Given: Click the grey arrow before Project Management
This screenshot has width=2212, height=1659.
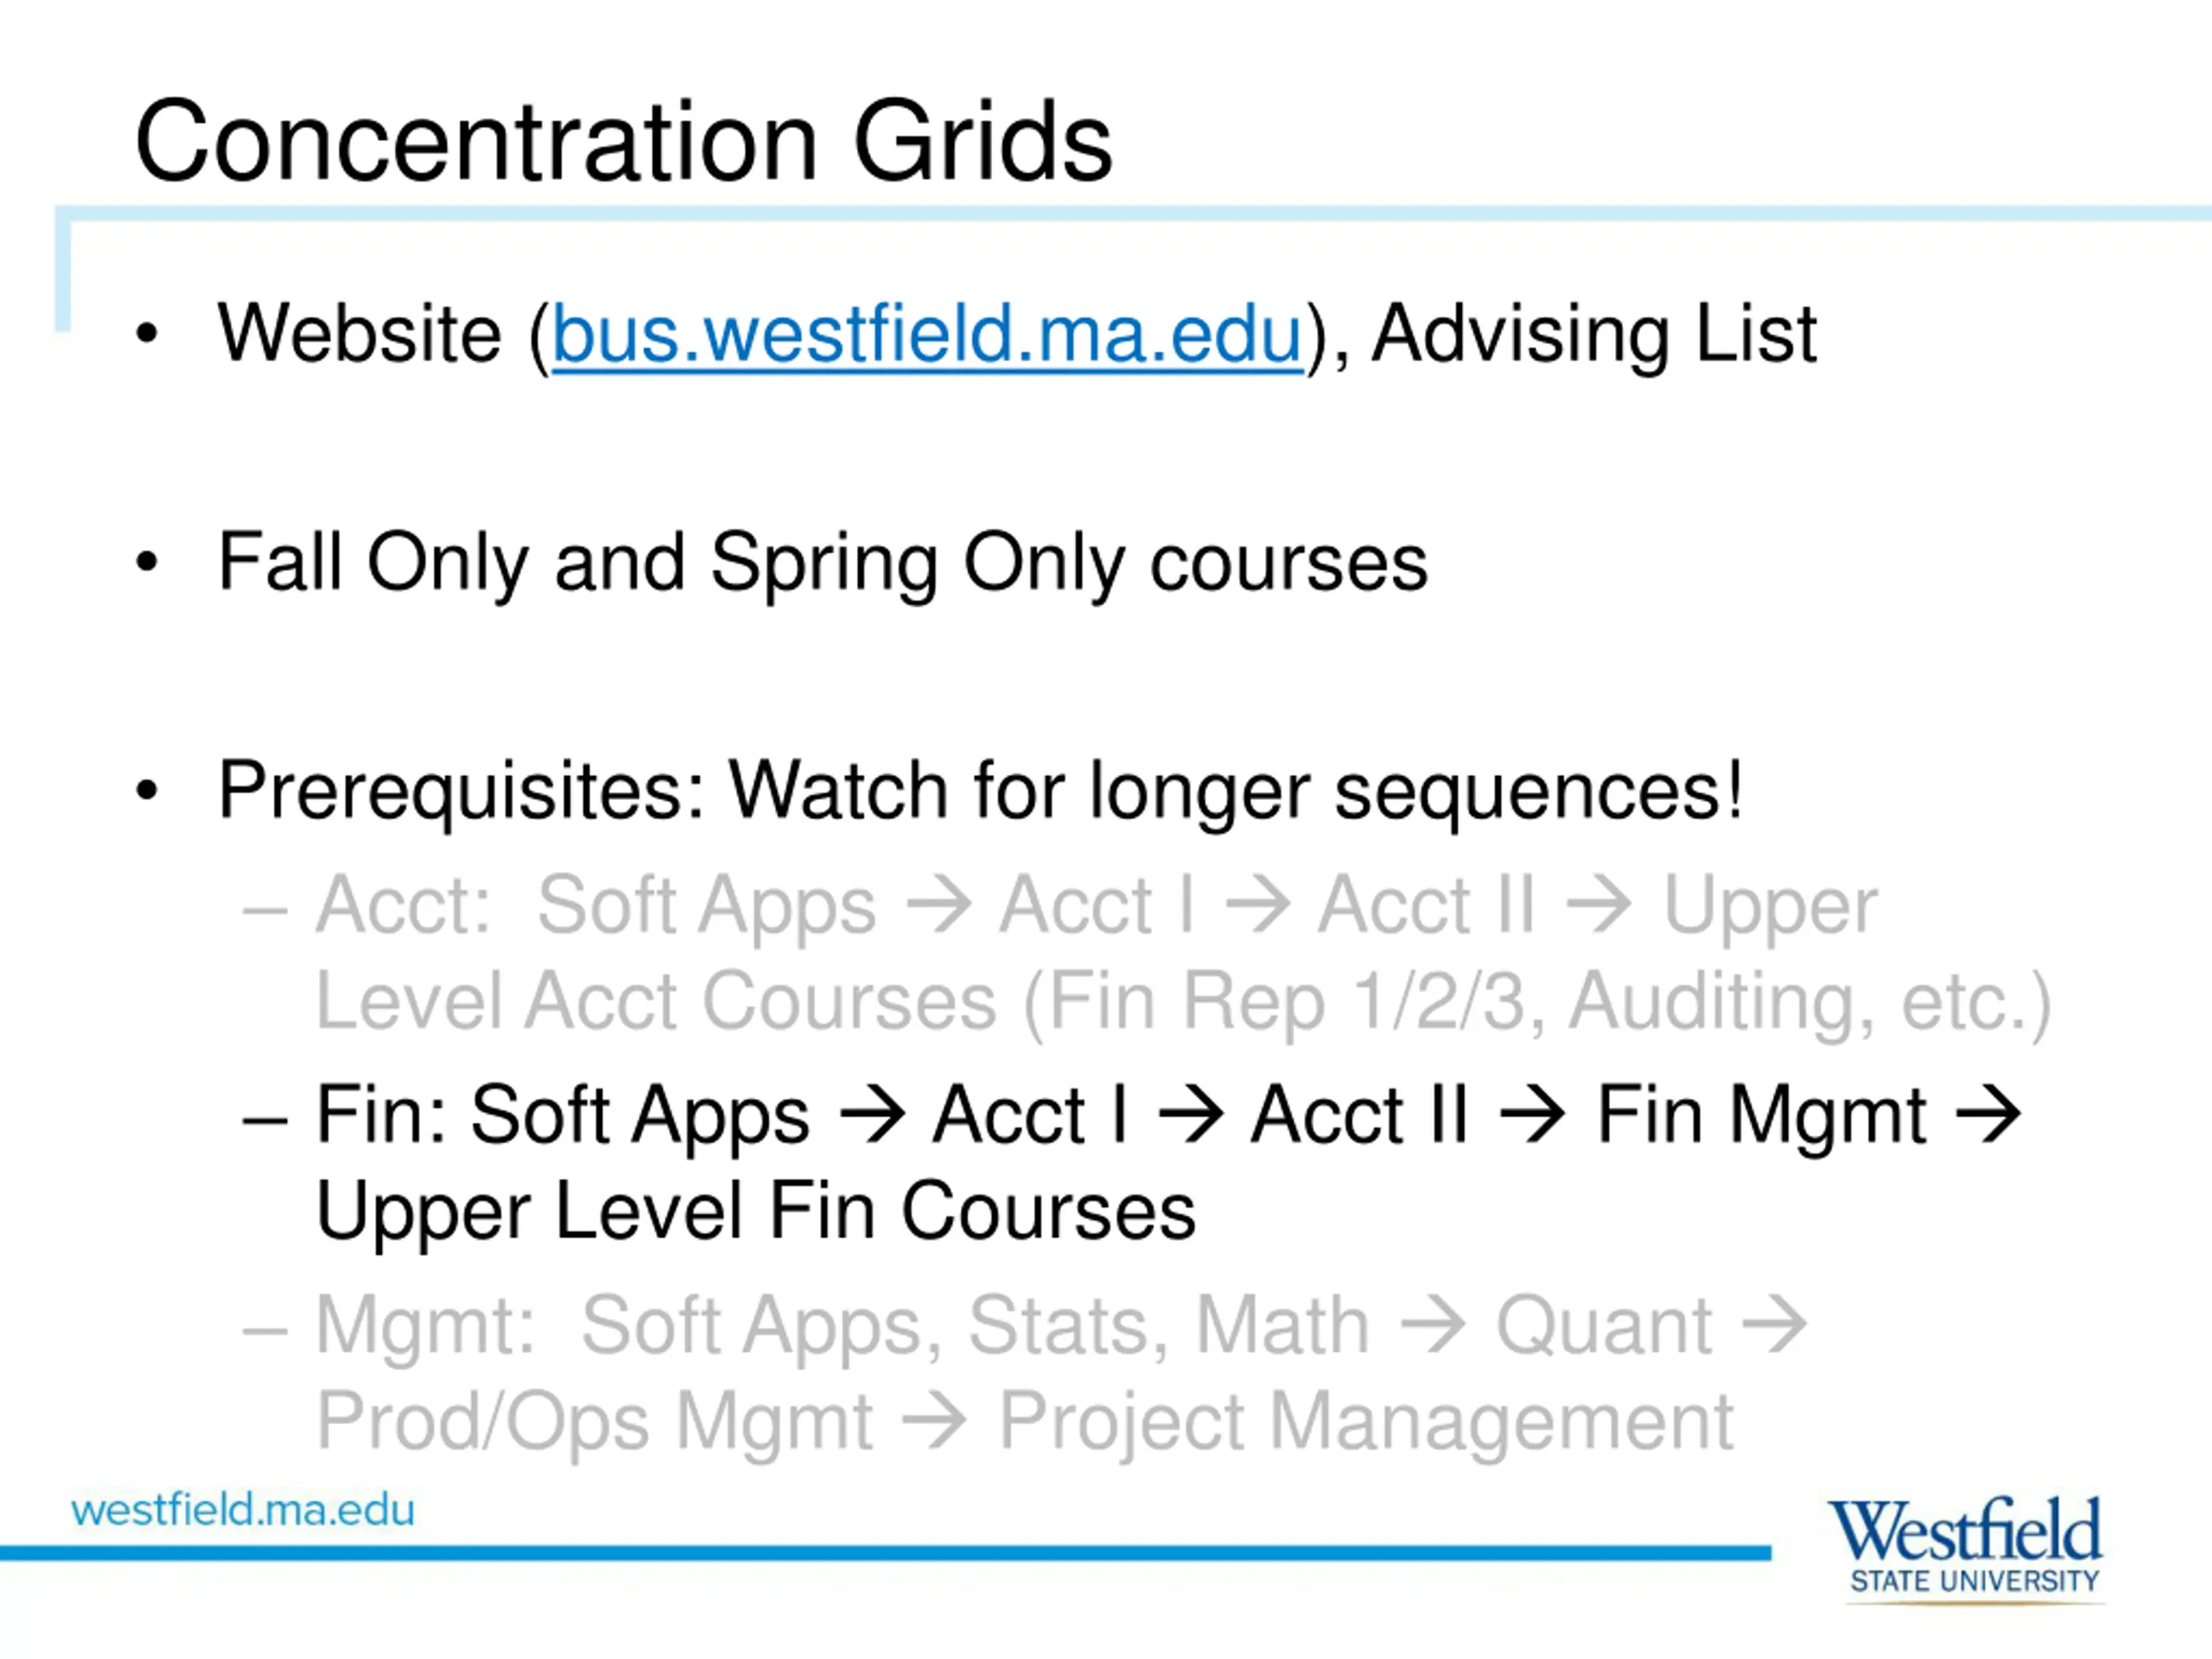Looking at the screenshot, I should 934,1421.
